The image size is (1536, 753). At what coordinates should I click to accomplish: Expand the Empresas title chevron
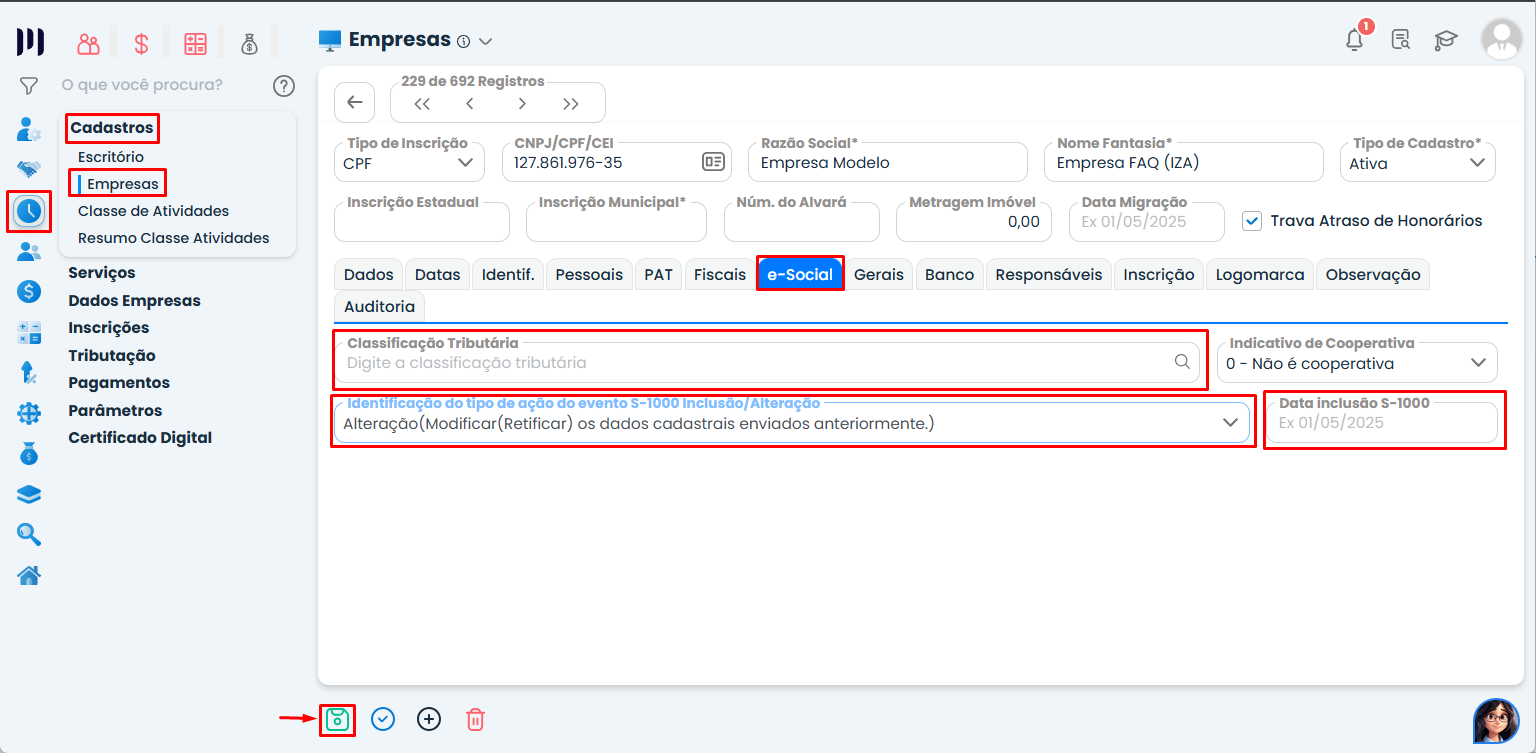[486, 42]
